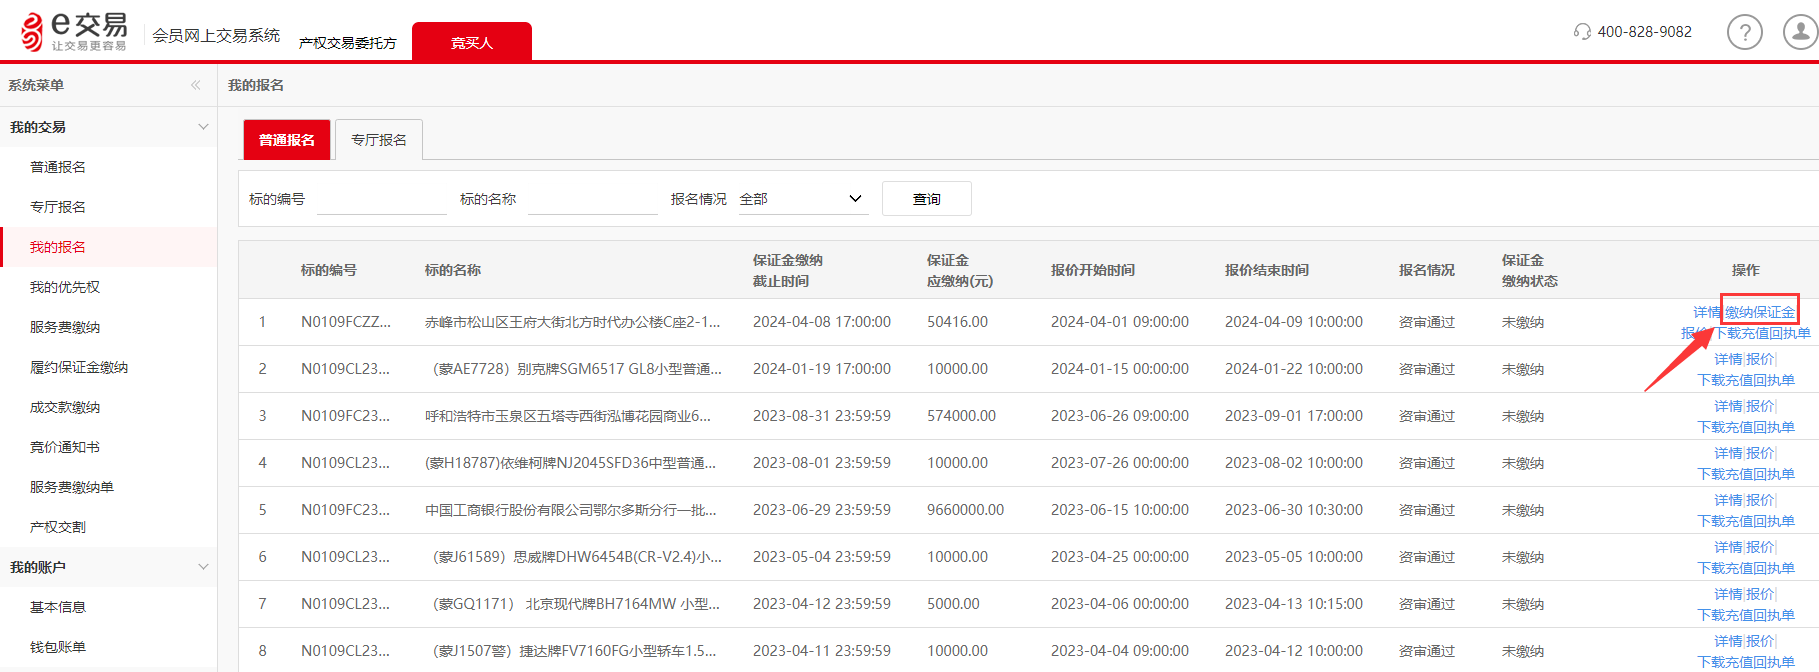Open 履约保证金缴纳 in the sidebar

tap(79, 367)
